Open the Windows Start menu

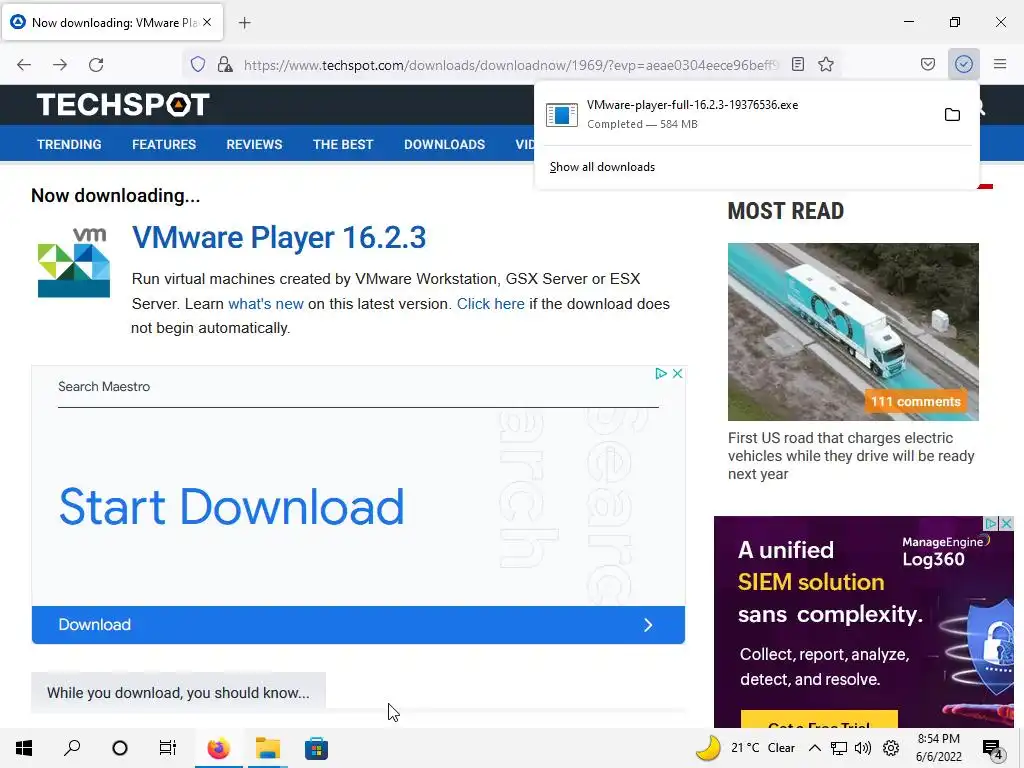pos(24,748)
